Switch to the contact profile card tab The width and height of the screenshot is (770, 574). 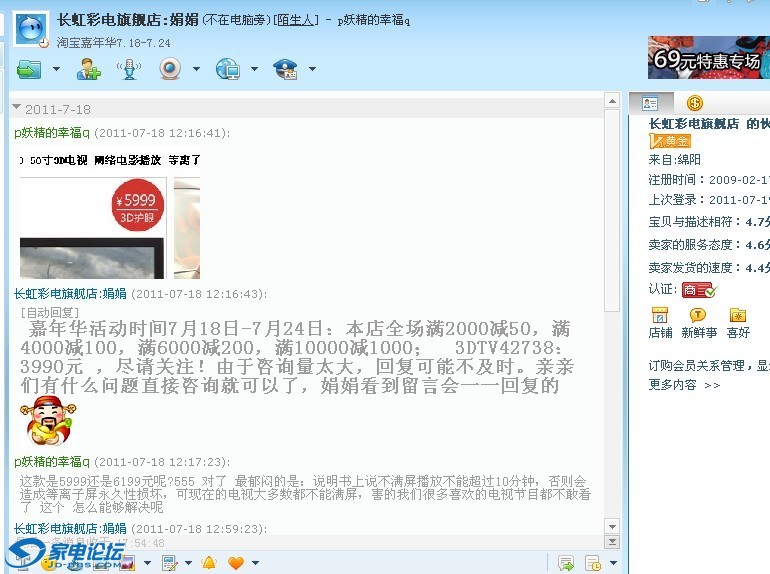(x=650, y=103)
